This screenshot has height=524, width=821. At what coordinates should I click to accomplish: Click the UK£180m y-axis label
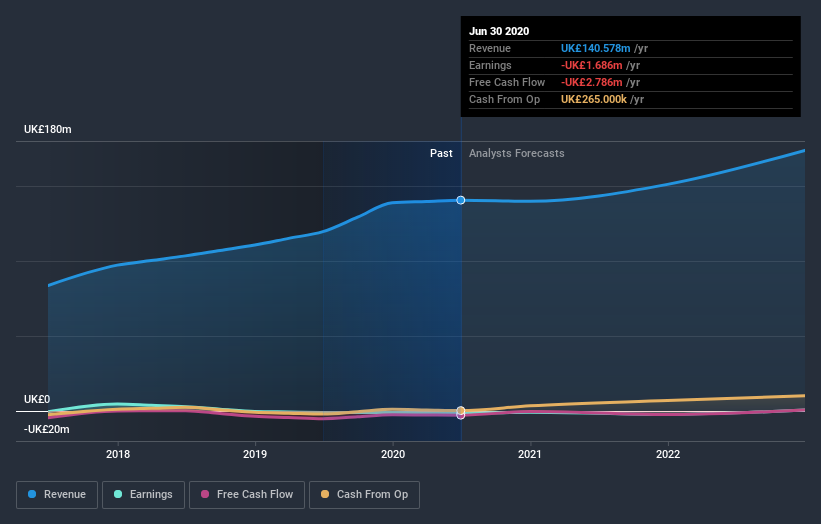pos(48,129)
